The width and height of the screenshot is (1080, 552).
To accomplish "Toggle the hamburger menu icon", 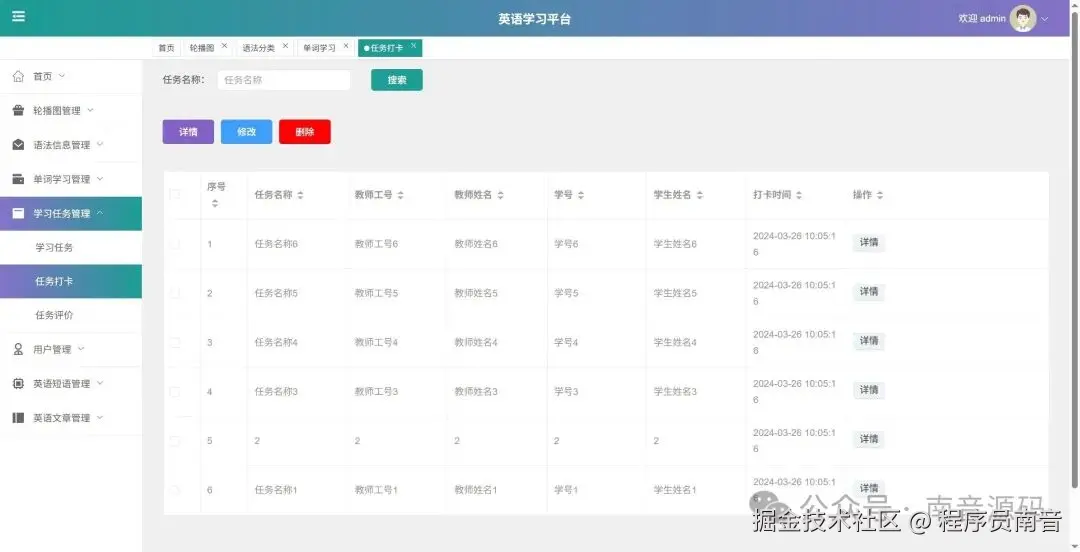I will pos(19,16).
